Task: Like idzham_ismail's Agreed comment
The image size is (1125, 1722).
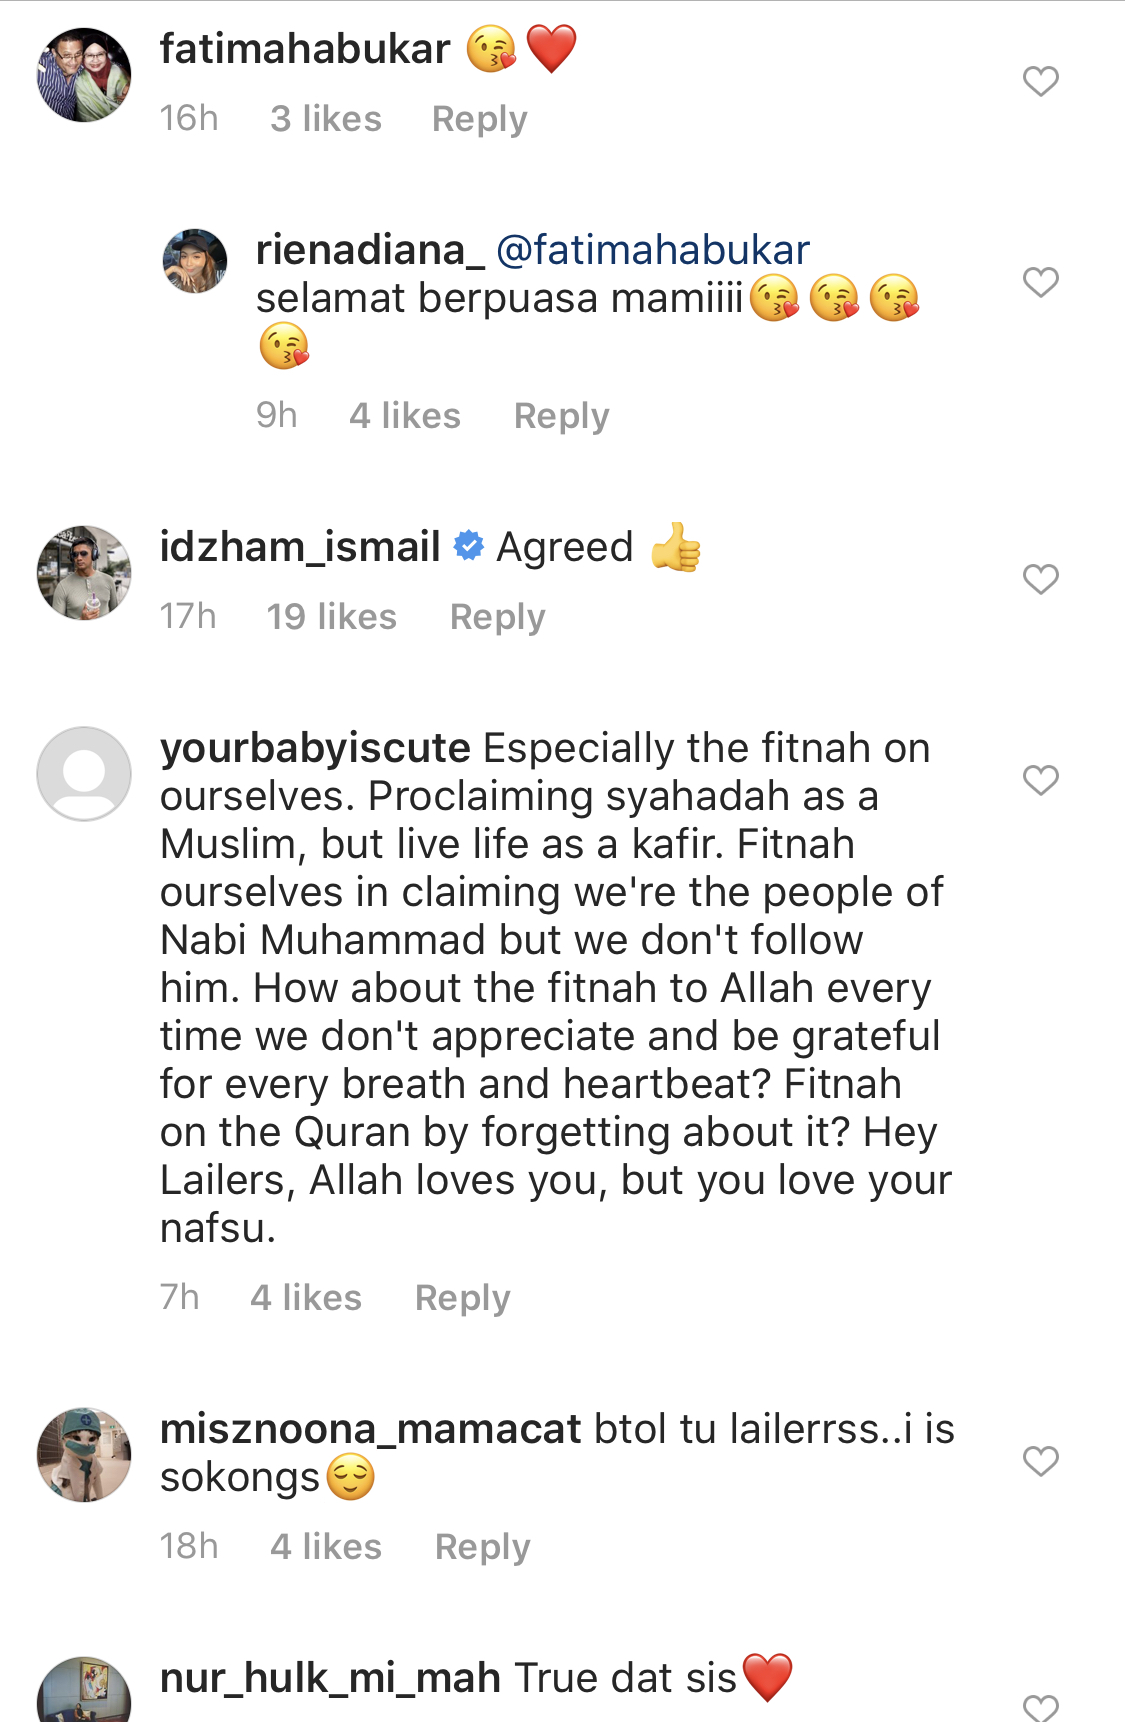Action: (1040, 579)
